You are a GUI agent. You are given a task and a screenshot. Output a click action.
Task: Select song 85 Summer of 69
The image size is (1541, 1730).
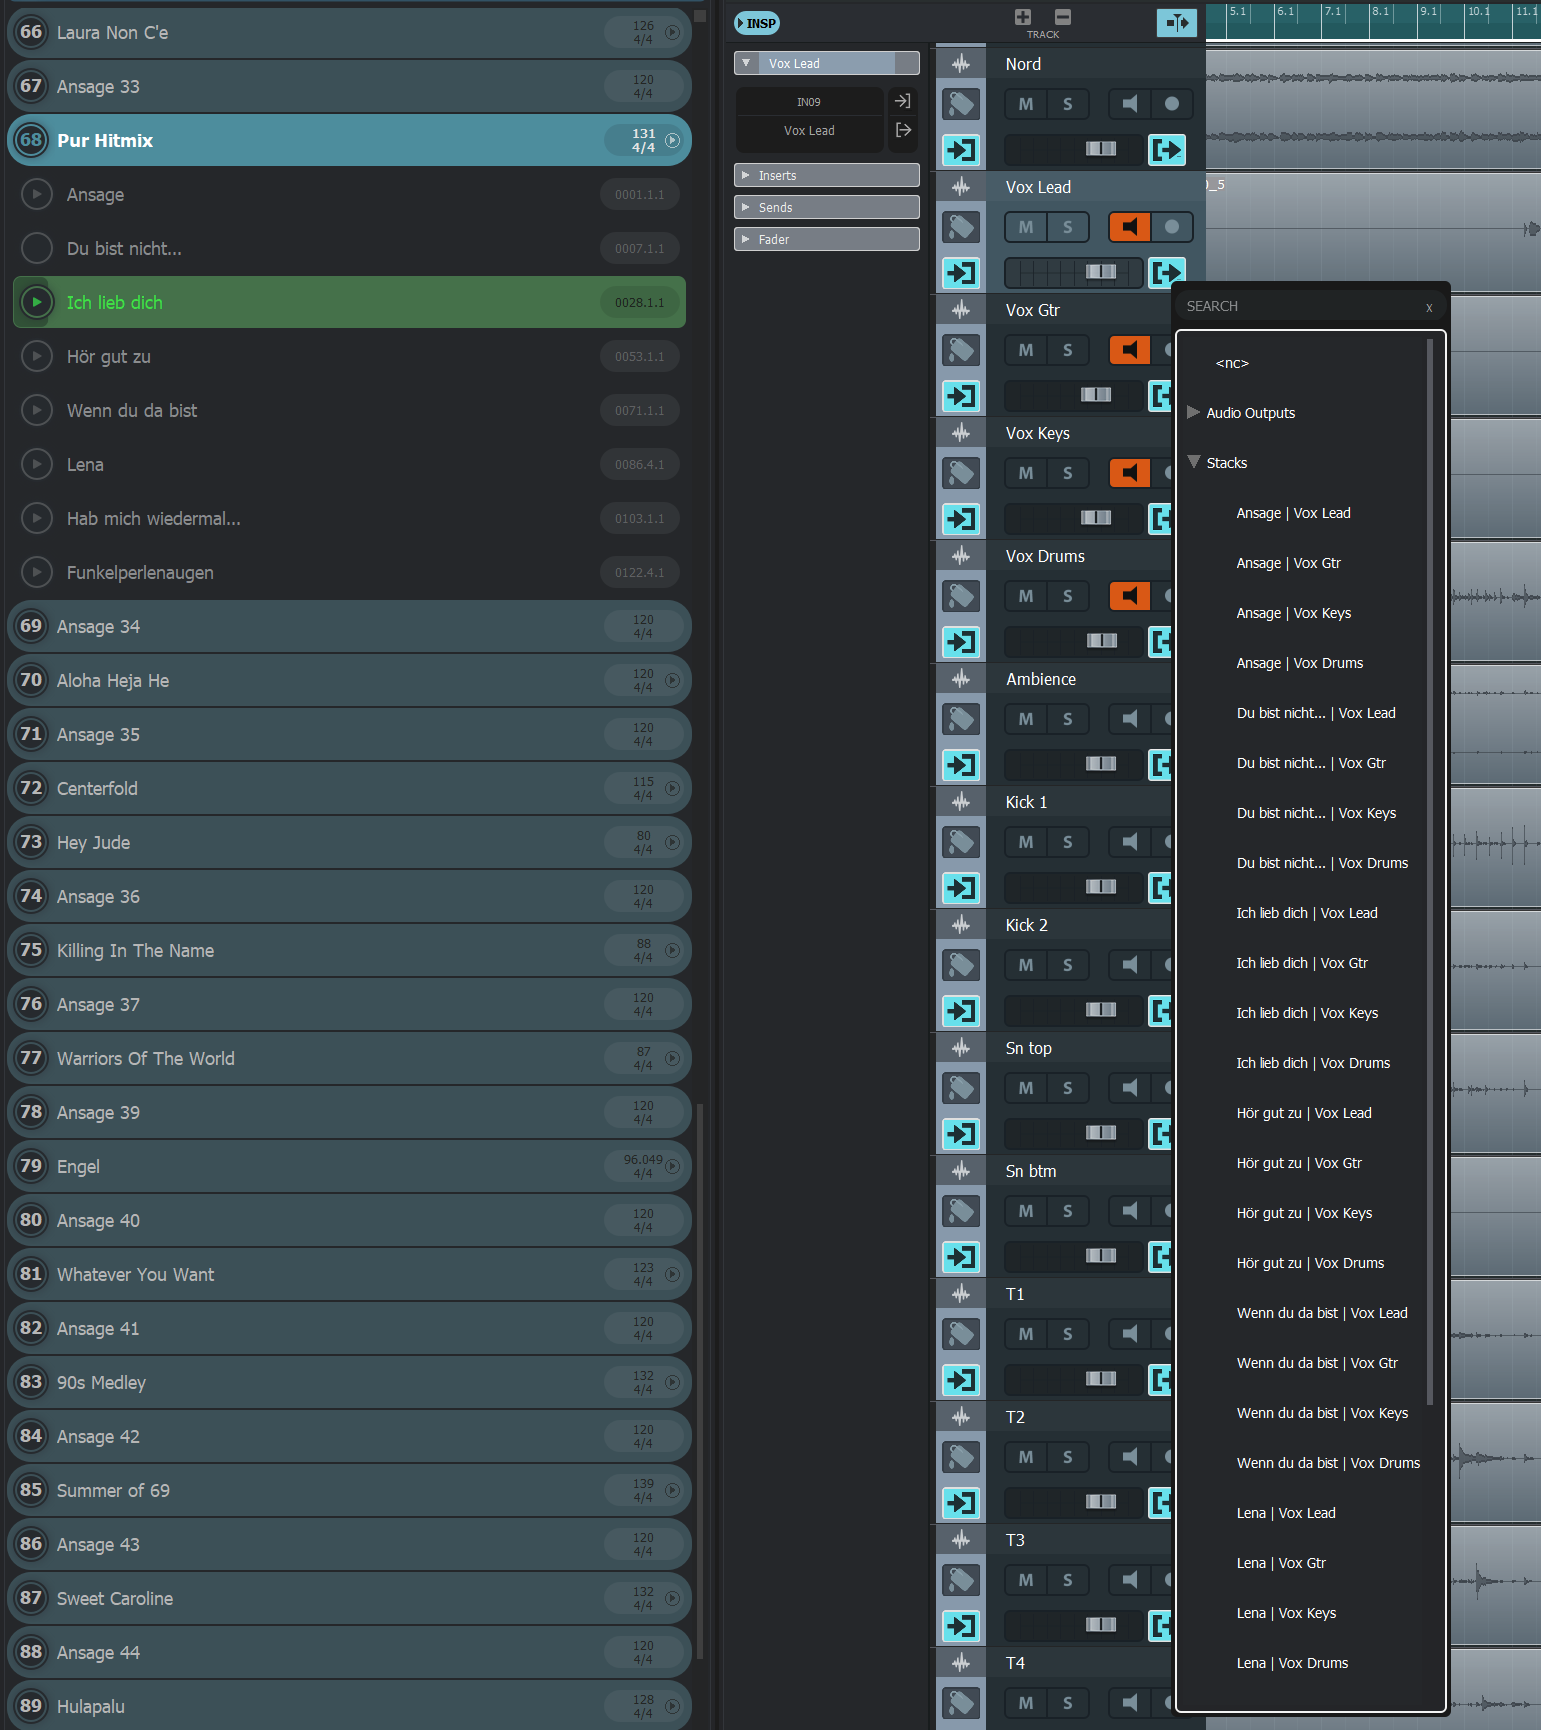point(349,1490)
